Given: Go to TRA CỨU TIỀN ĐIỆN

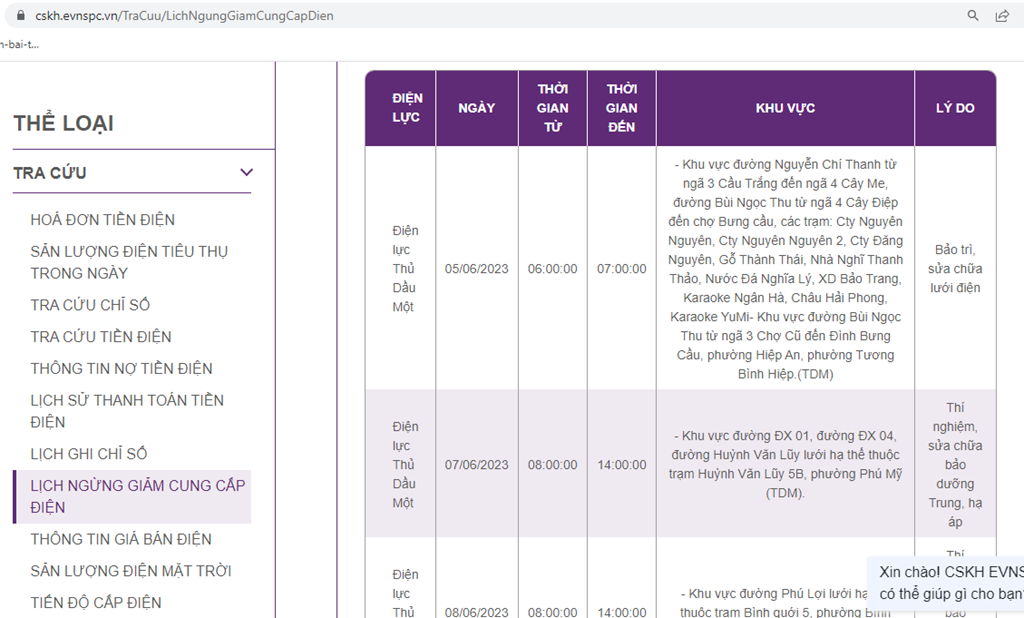Looking at the screenshot, I should point(101,336).
